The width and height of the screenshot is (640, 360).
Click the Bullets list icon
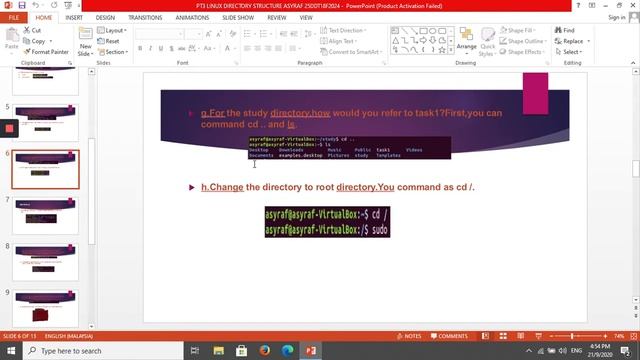pos(247,34)
